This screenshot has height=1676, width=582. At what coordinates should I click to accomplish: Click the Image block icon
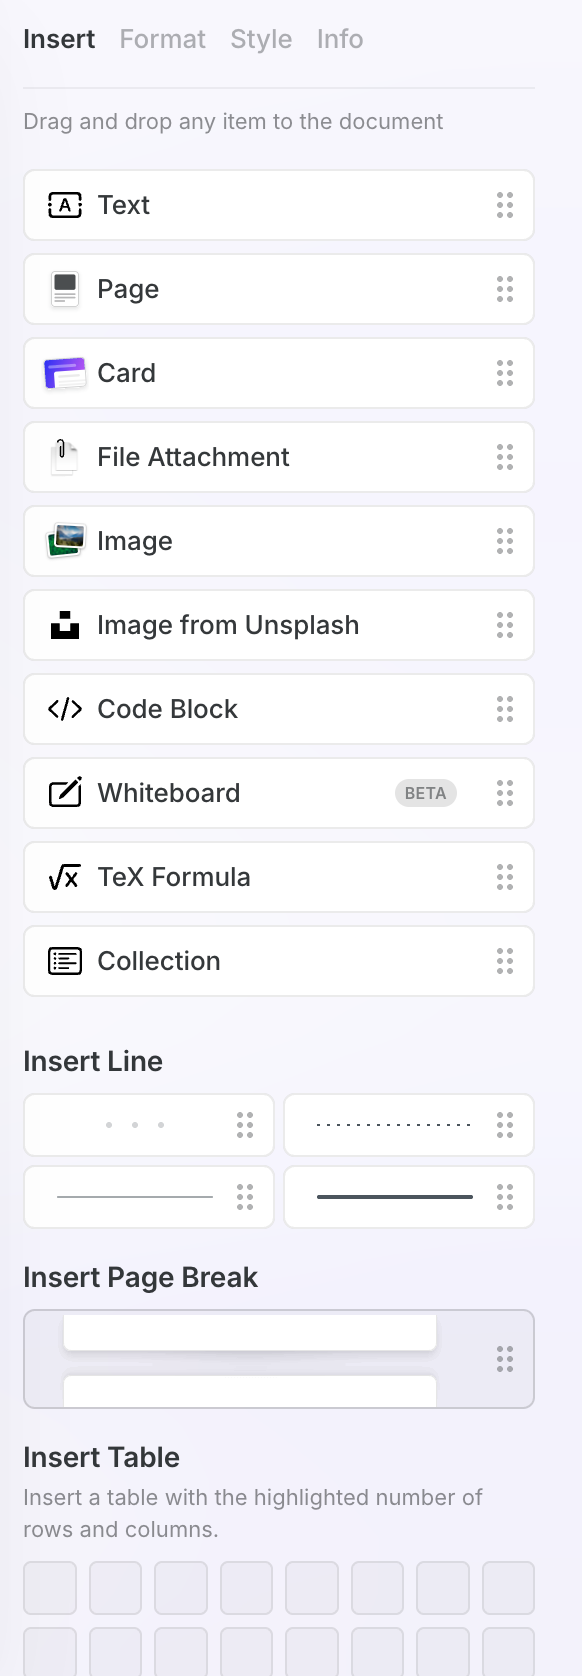(x=64, y=541)
